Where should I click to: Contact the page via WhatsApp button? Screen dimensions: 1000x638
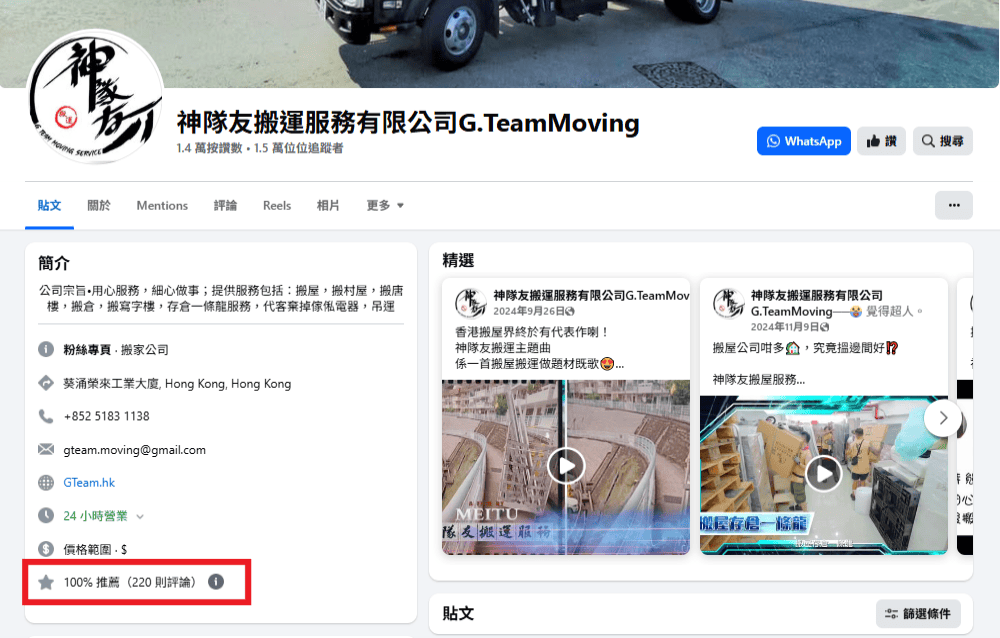tap(804, 141)
